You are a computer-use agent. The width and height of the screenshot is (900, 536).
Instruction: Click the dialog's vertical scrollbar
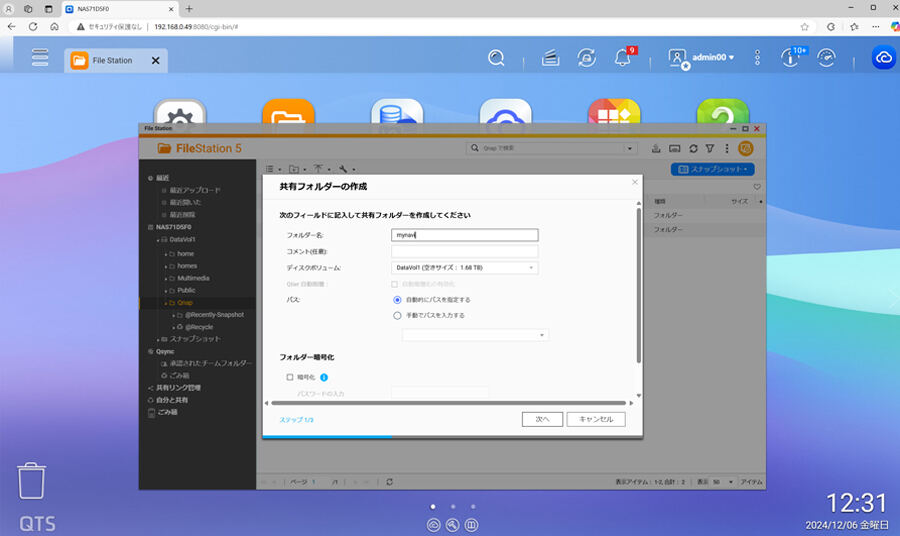pos(638,285)
